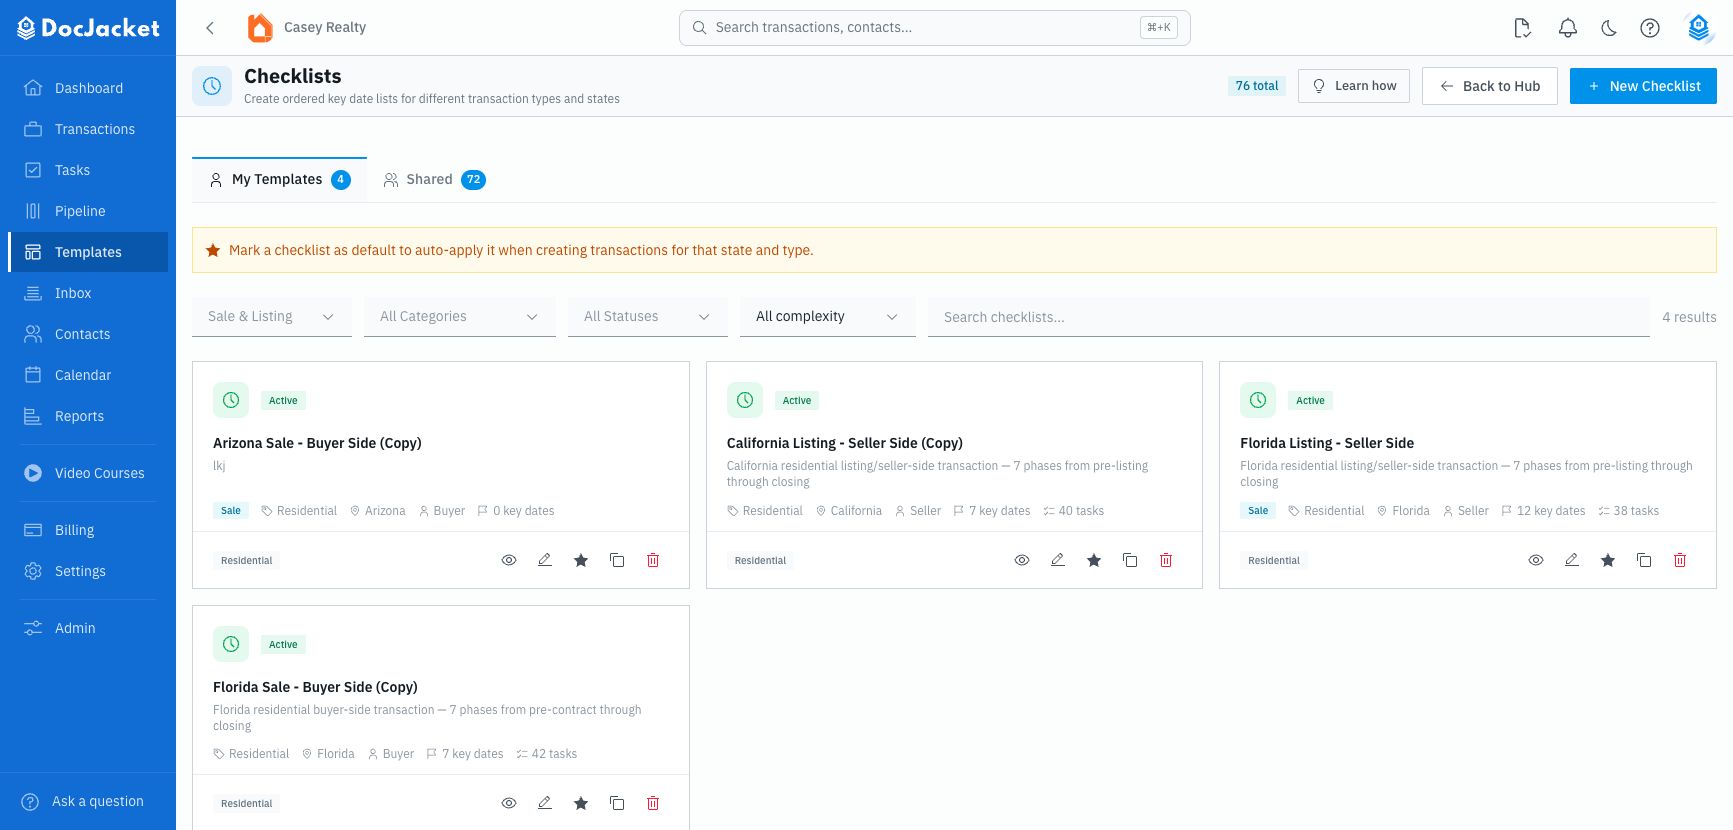The image size is (1733, 830).
Task: Click the Checklists clock header icon
Action: tap(212, 86)
